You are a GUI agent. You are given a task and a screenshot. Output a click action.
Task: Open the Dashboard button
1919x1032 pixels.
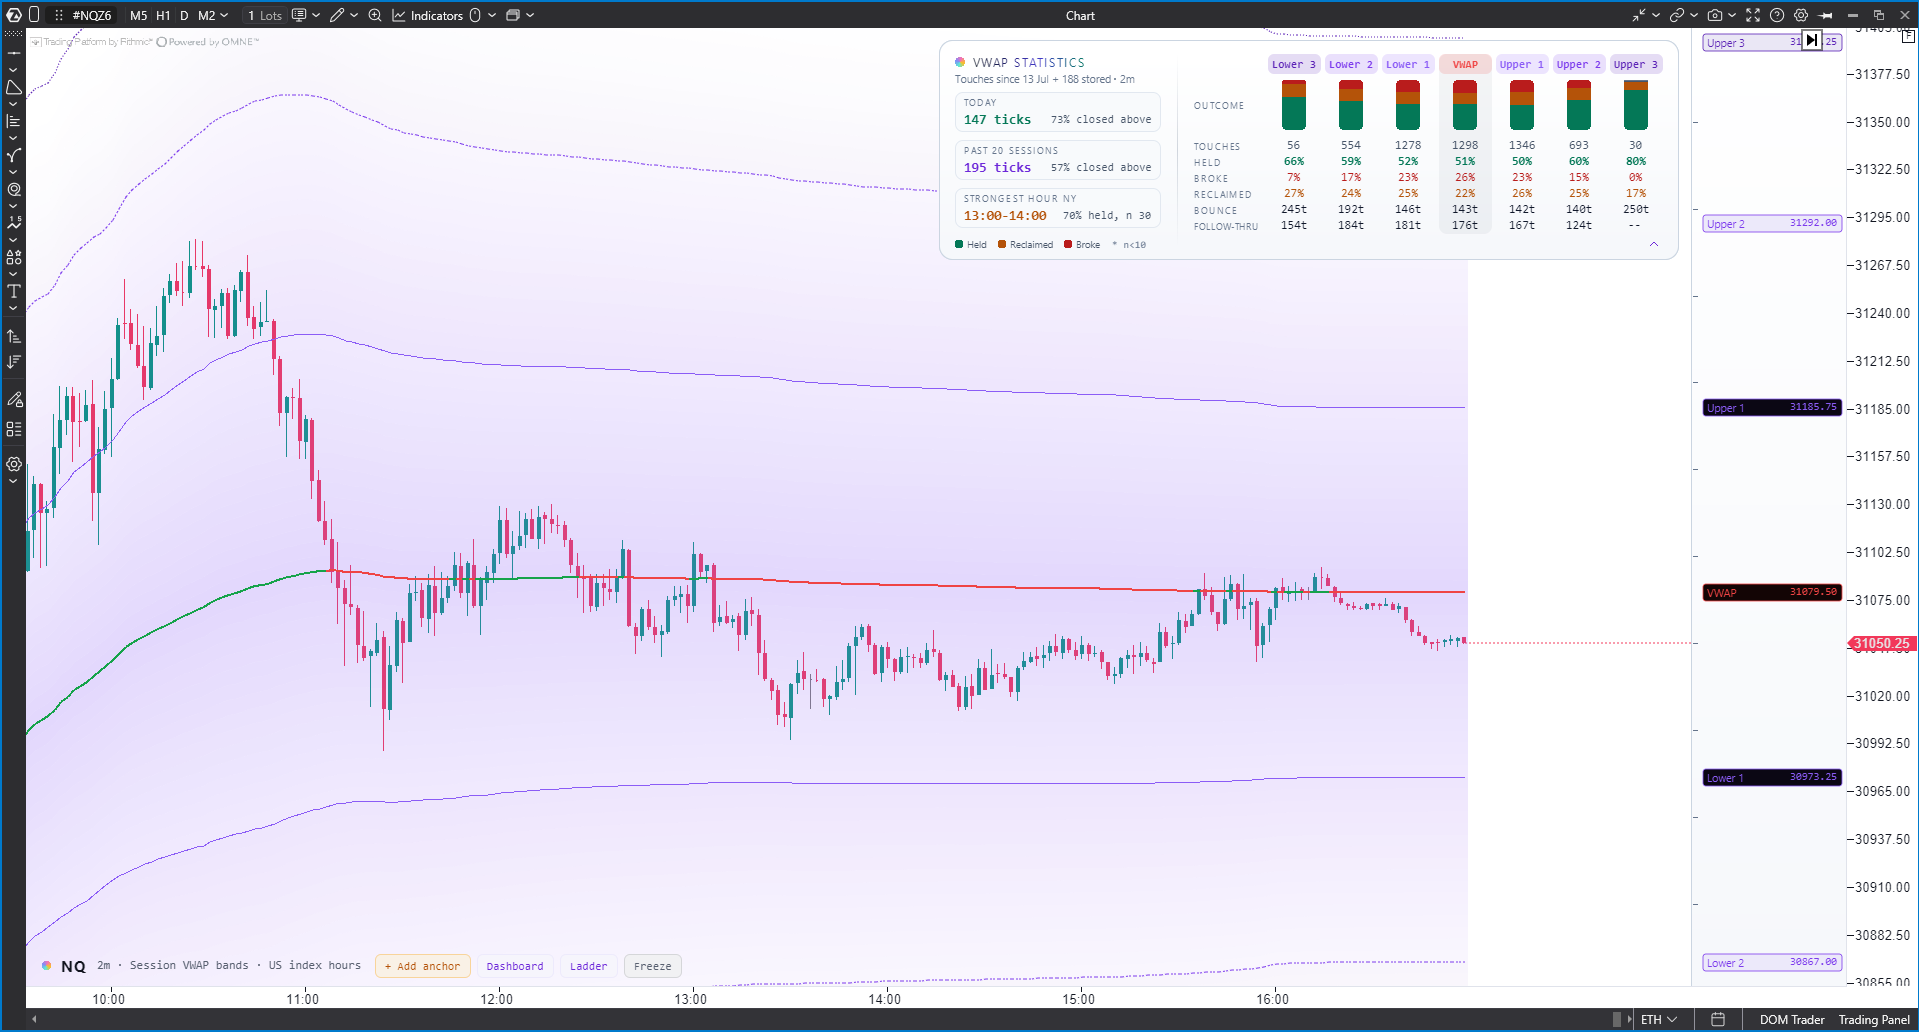tap(515, 966)
